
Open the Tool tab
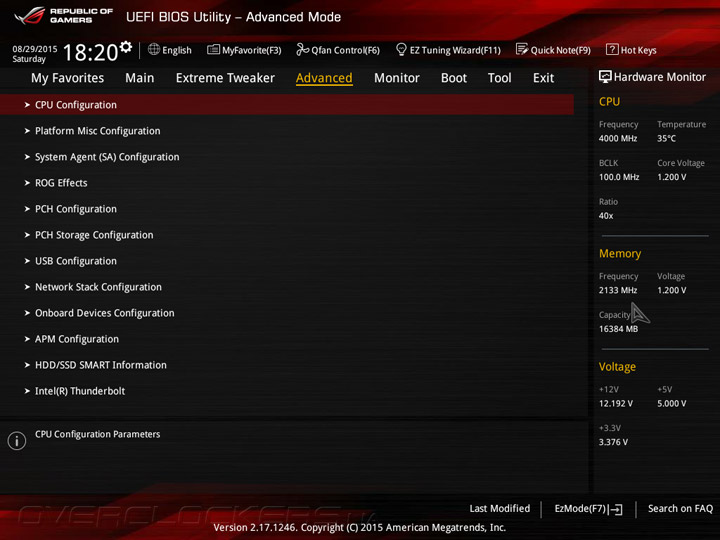(500, 78)
